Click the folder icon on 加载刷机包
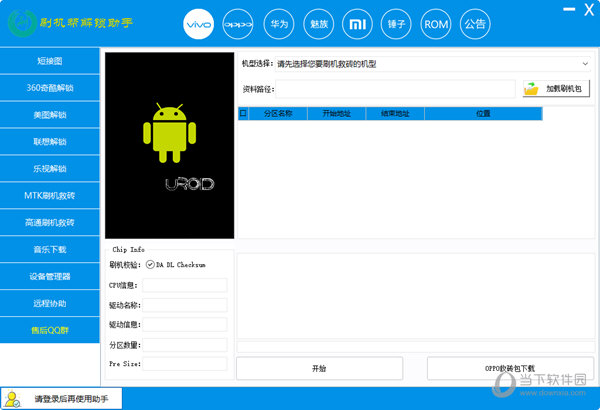 tap(531, 89)
